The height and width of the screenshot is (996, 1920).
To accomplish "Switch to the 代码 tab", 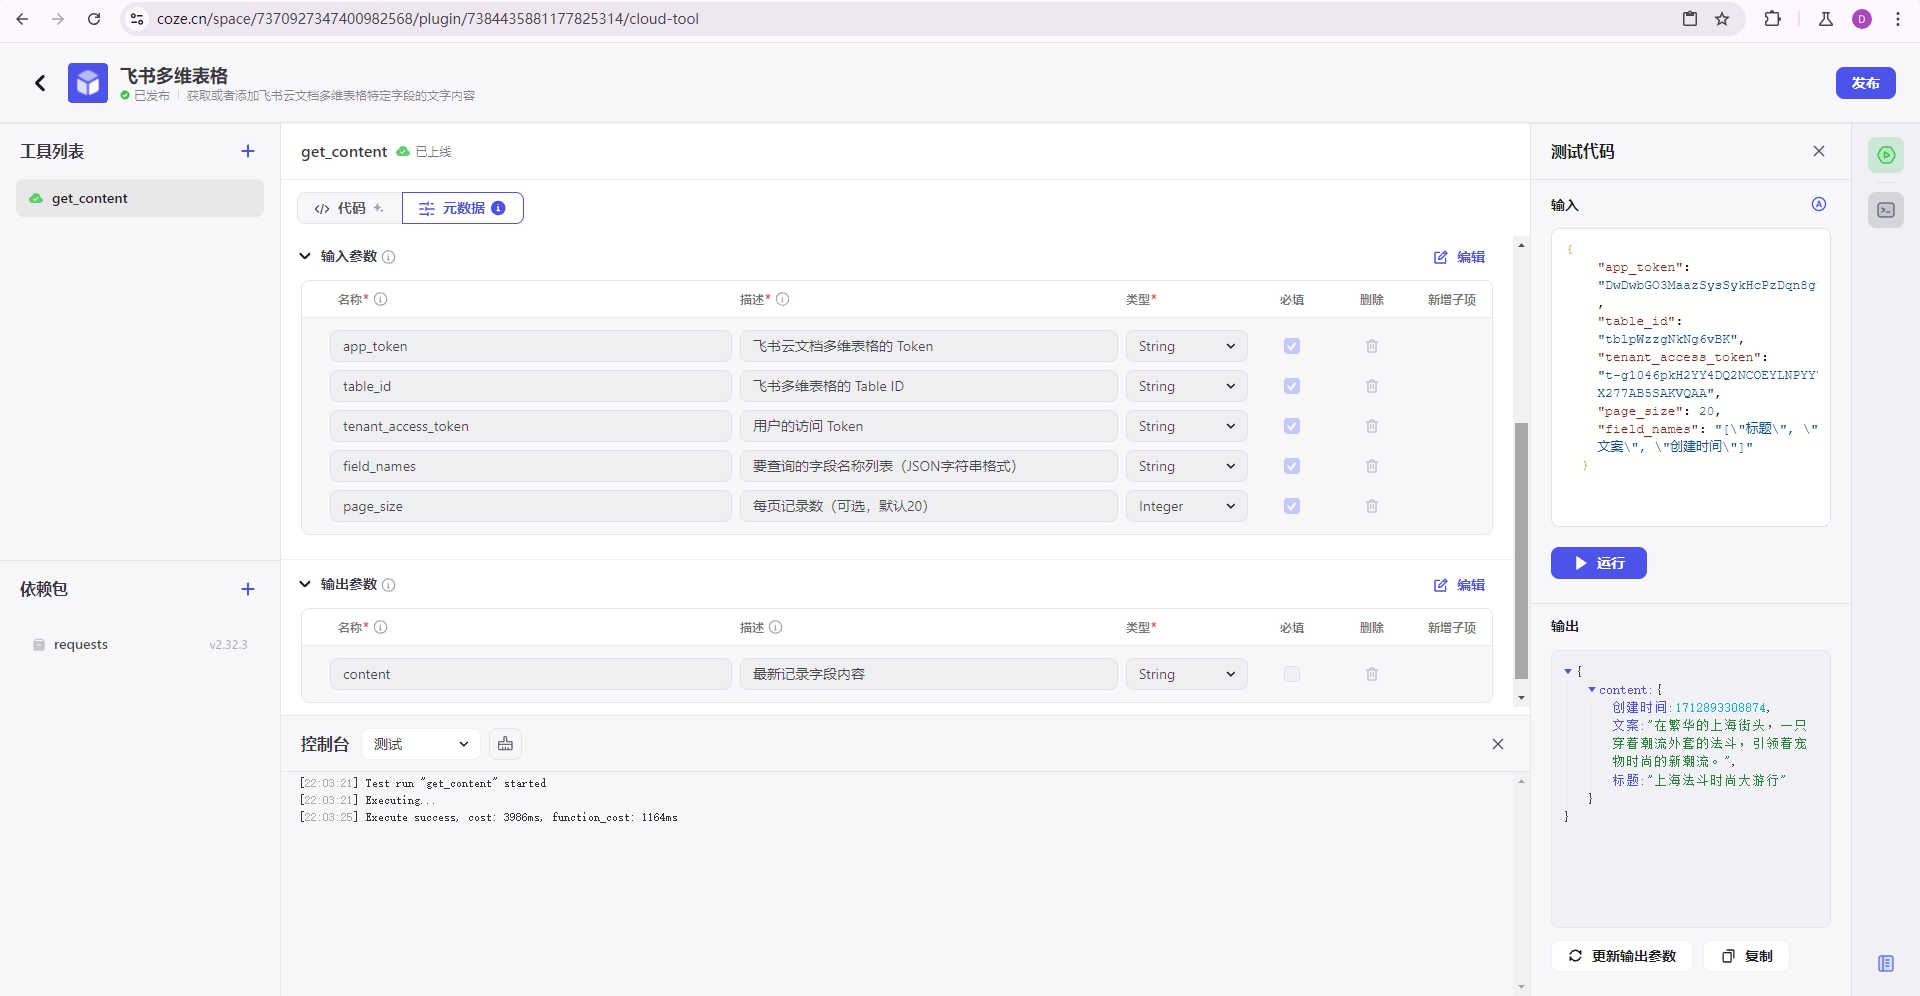I will click(349, 208).
